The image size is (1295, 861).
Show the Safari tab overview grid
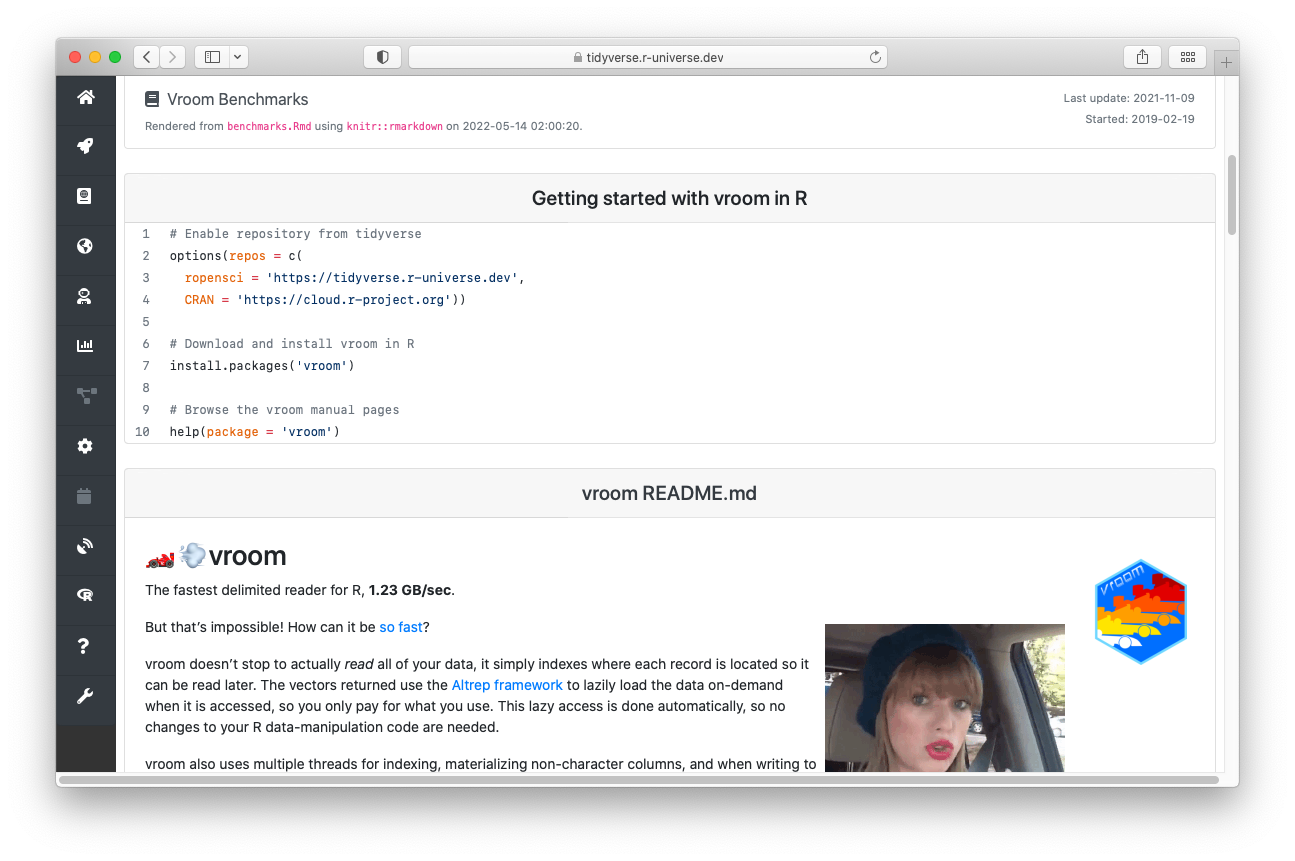click(x=1188, y=57)
